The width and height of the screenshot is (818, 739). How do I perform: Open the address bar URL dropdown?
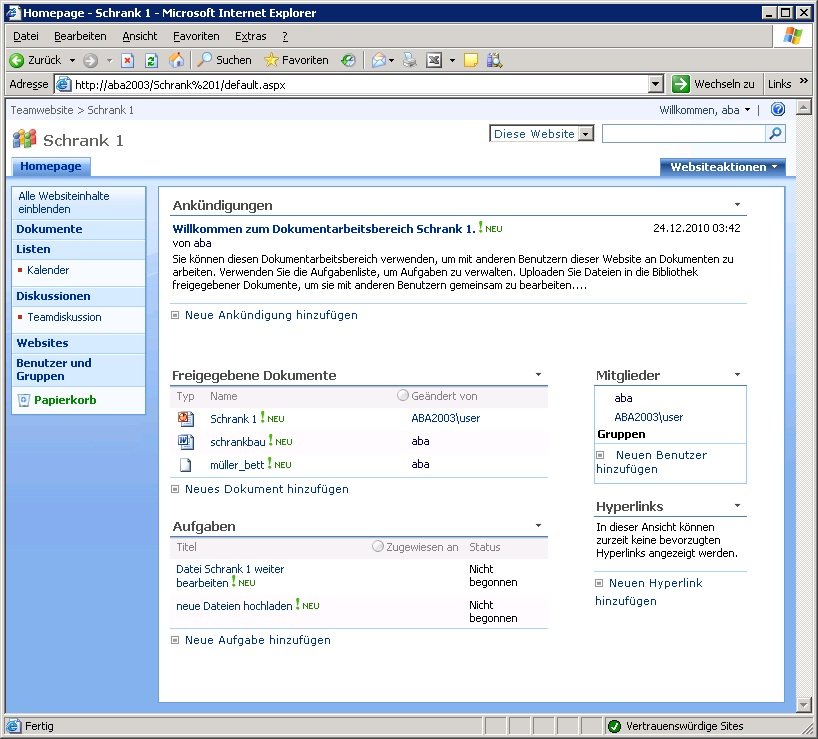tap(656, 85)
